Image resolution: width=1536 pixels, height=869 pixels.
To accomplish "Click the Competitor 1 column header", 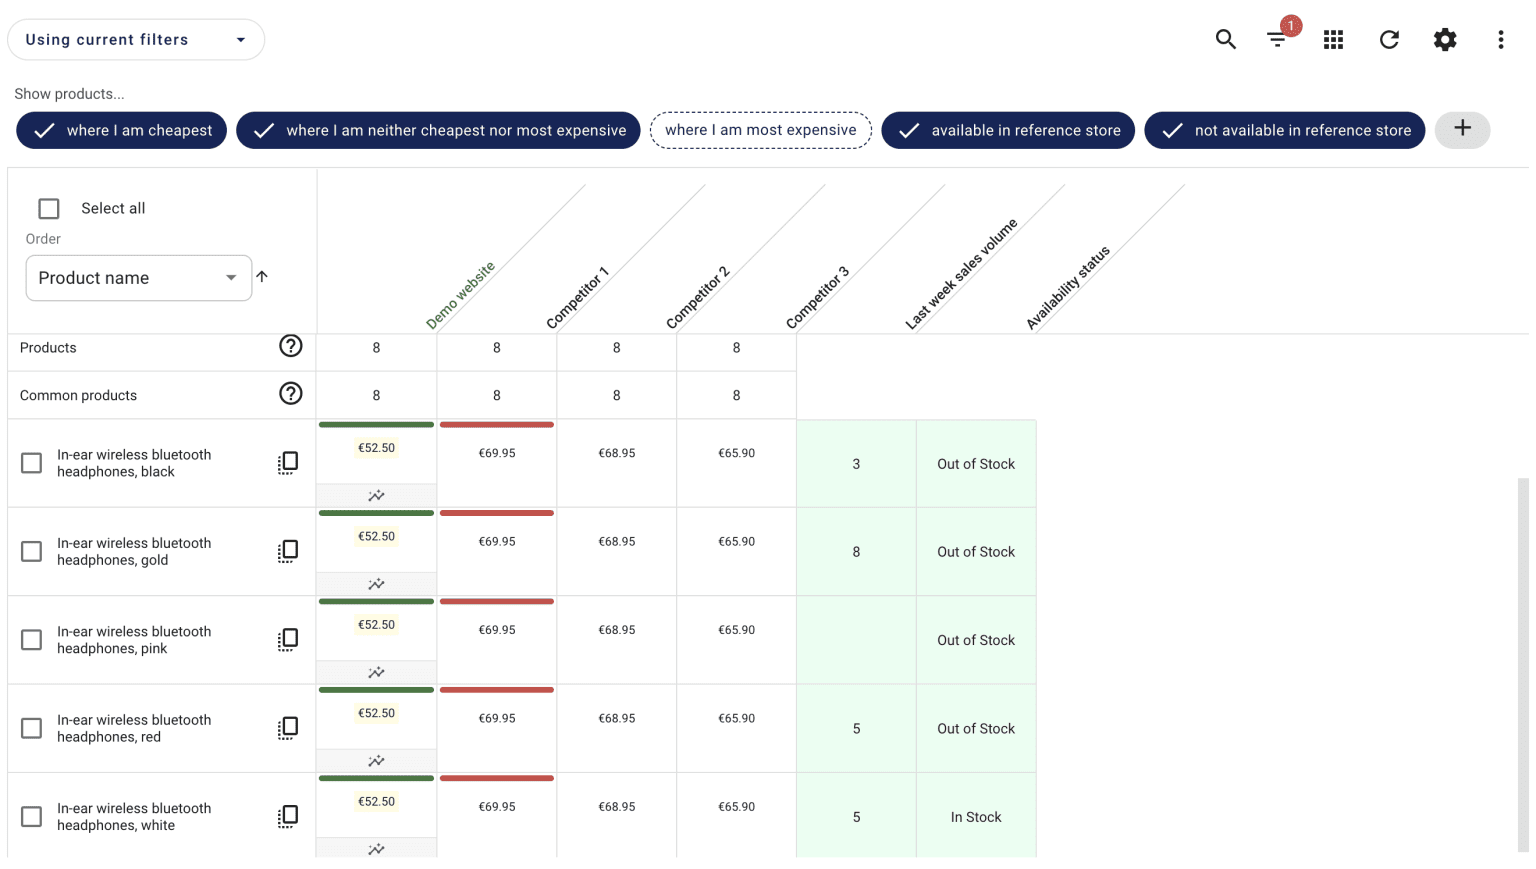I will click(577, 298).
